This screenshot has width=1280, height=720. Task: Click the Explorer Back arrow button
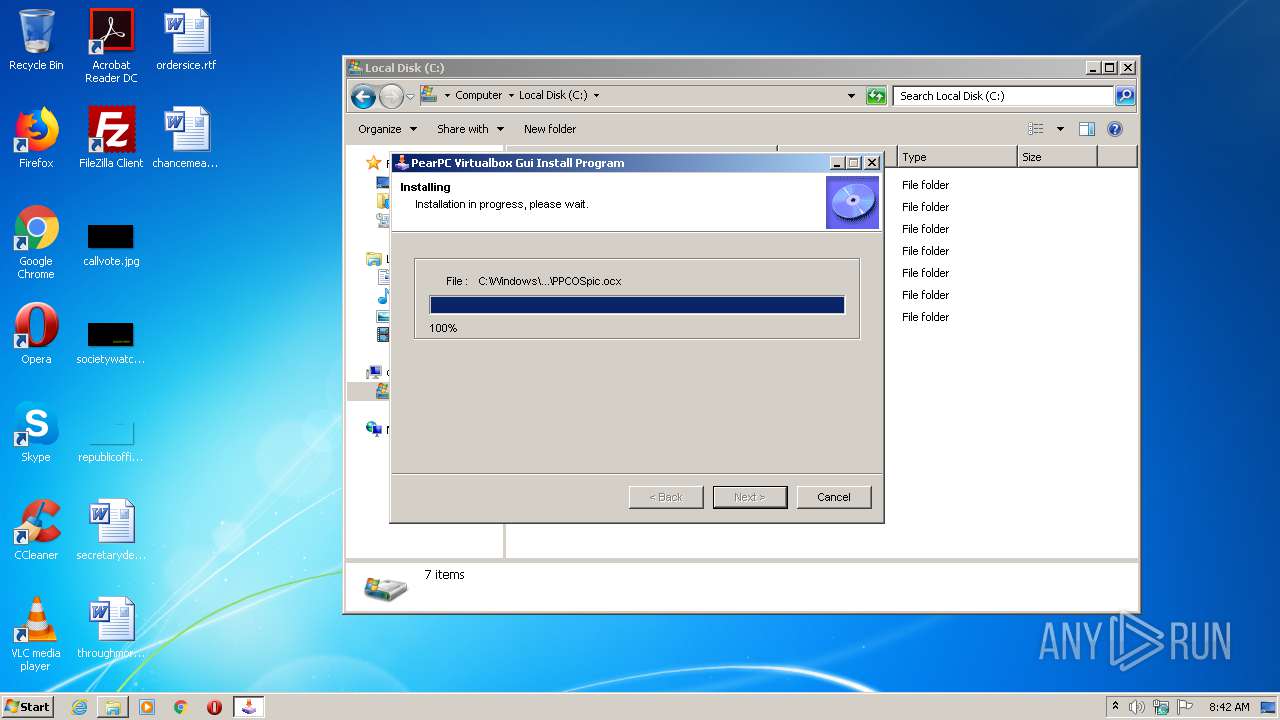coord(363,96)
